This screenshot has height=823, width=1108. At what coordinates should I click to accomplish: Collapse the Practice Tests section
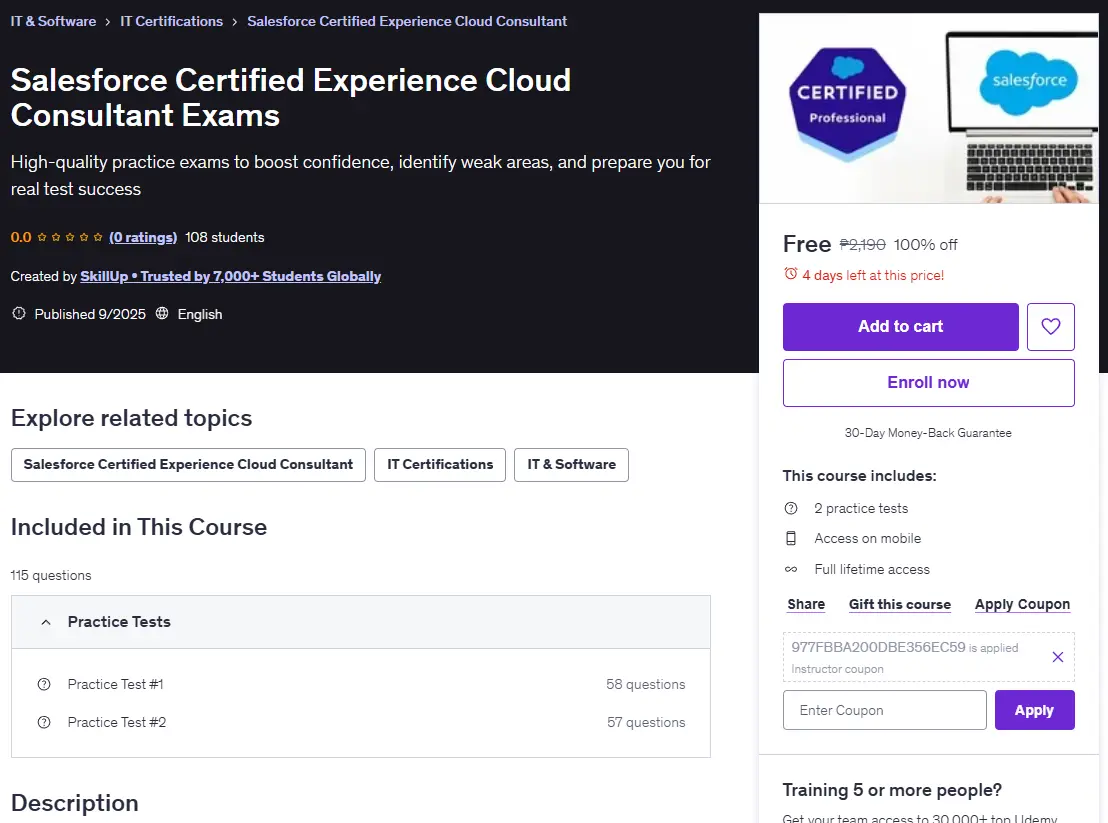coord(360,622)
